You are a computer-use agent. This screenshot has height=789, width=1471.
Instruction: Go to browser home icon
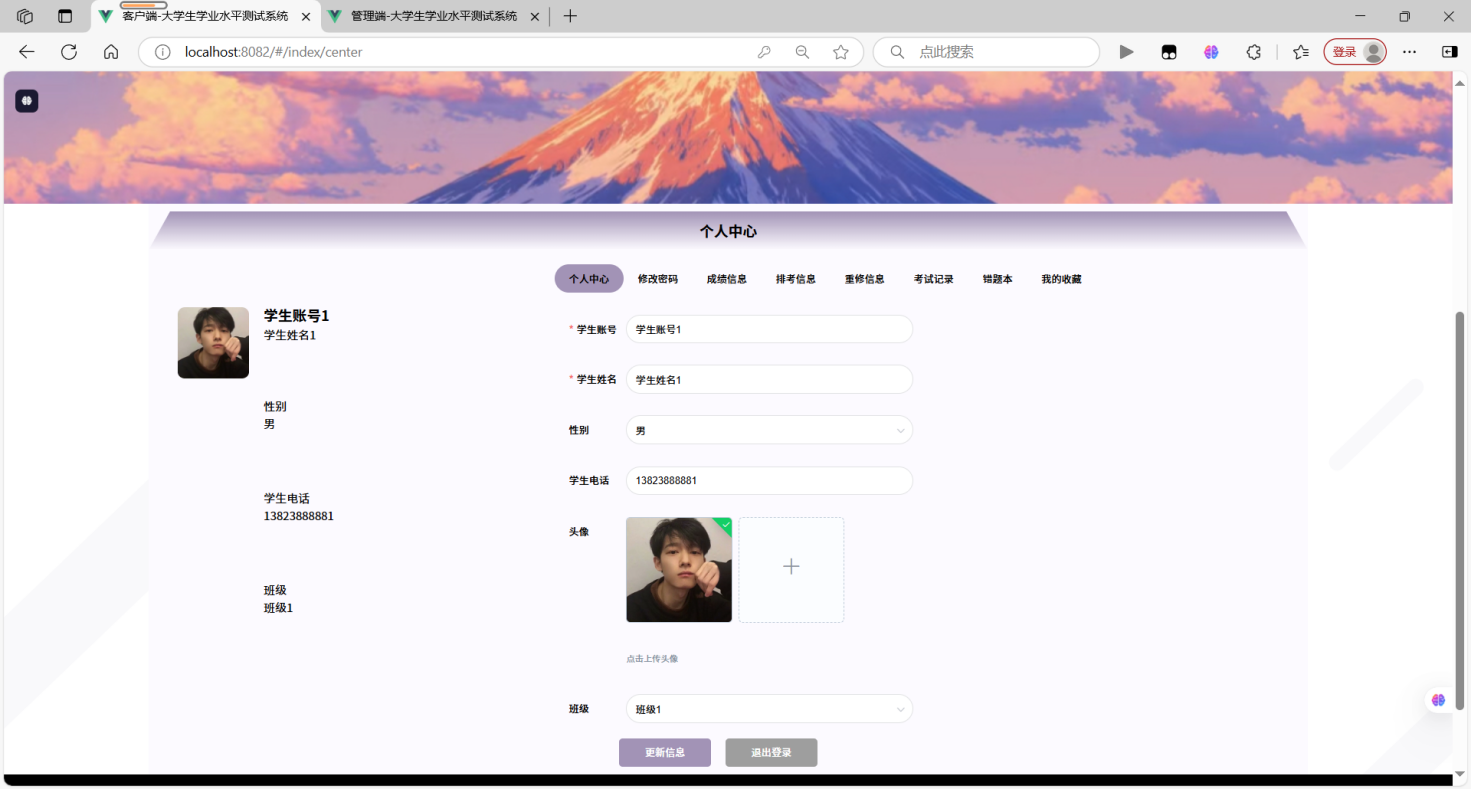[111, 52]
